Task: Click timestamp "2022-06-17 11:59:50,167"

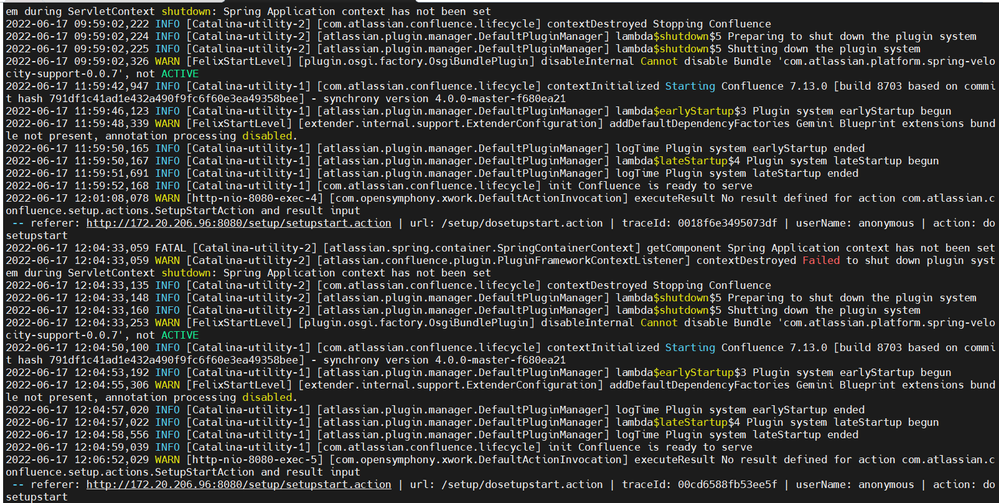Action: pyautogui.click(x=77, y=161)
